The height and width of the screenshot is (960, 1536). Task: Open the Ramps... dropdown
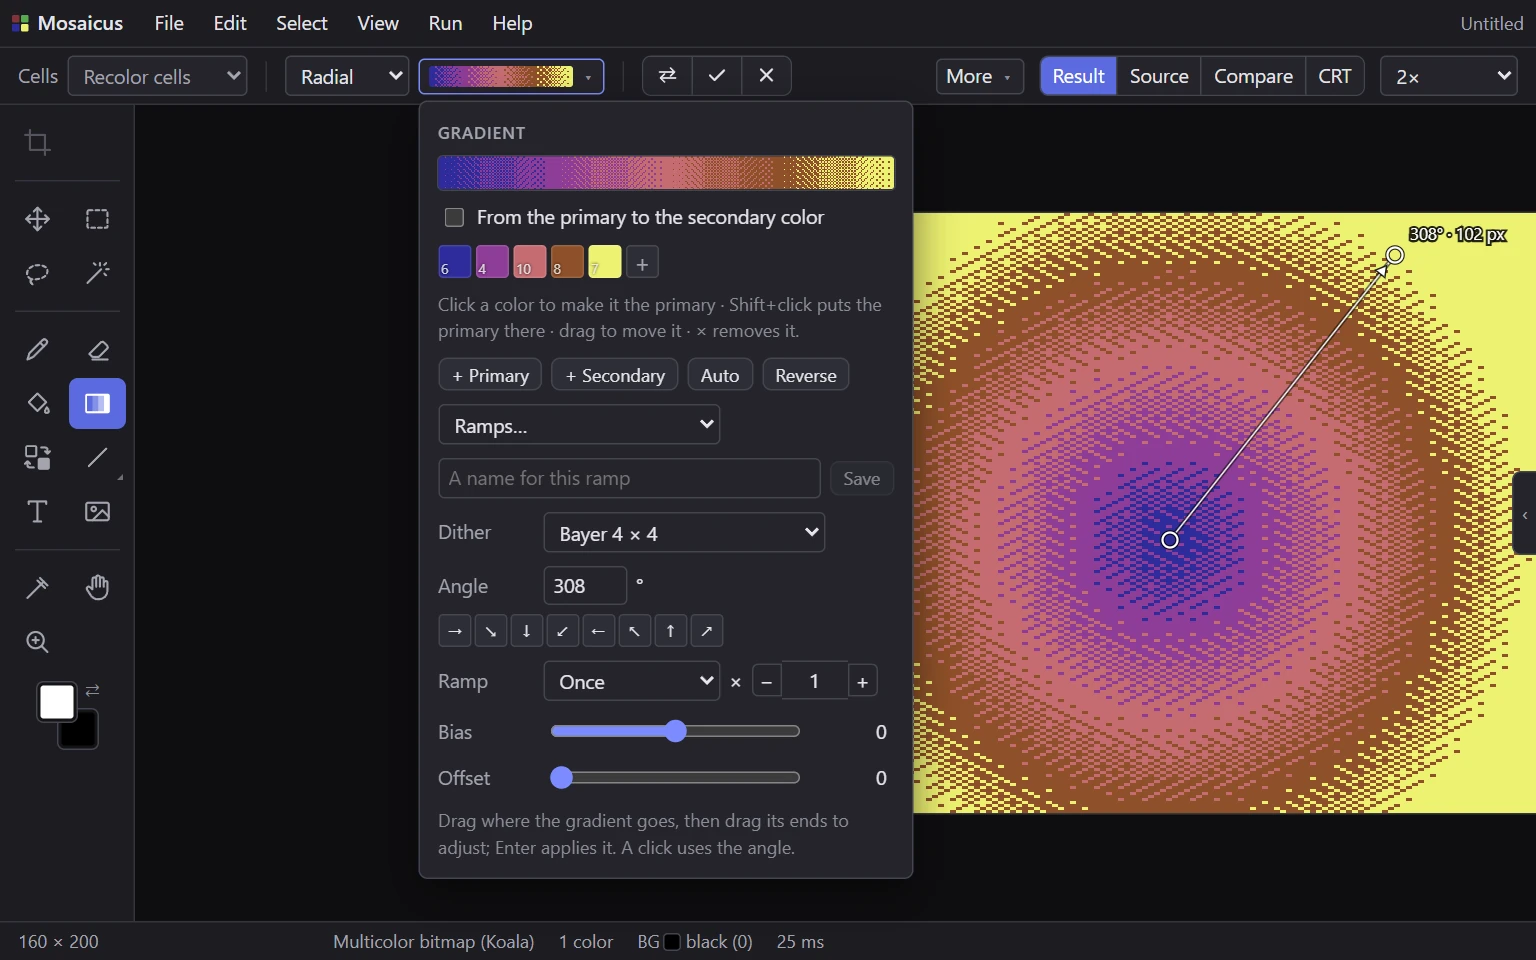click(x=579, y=425)
